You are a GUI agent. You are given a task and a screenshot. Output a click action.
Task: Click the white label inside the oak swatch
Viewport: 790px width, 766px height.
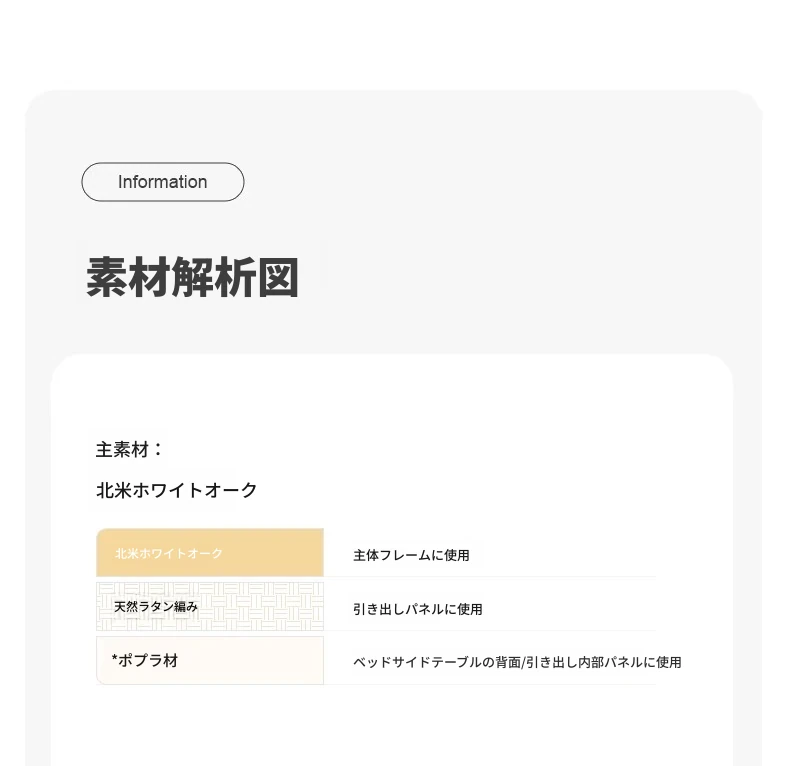(169, 553)
